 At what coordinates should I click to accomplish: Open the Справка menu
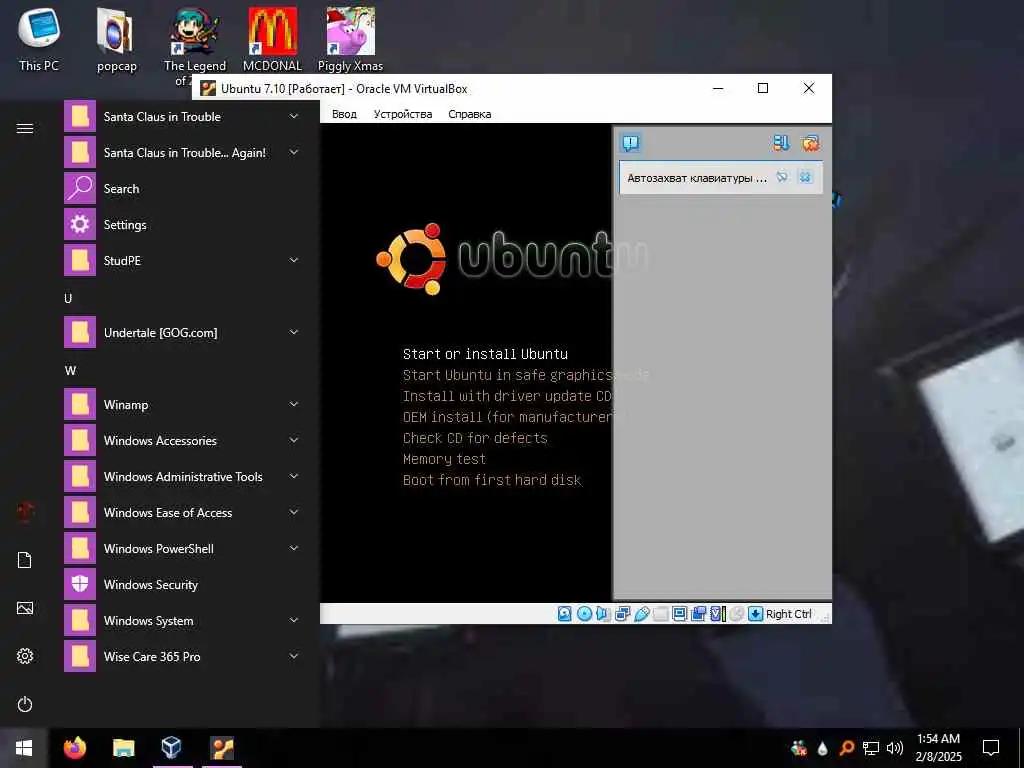coord(470,114)
